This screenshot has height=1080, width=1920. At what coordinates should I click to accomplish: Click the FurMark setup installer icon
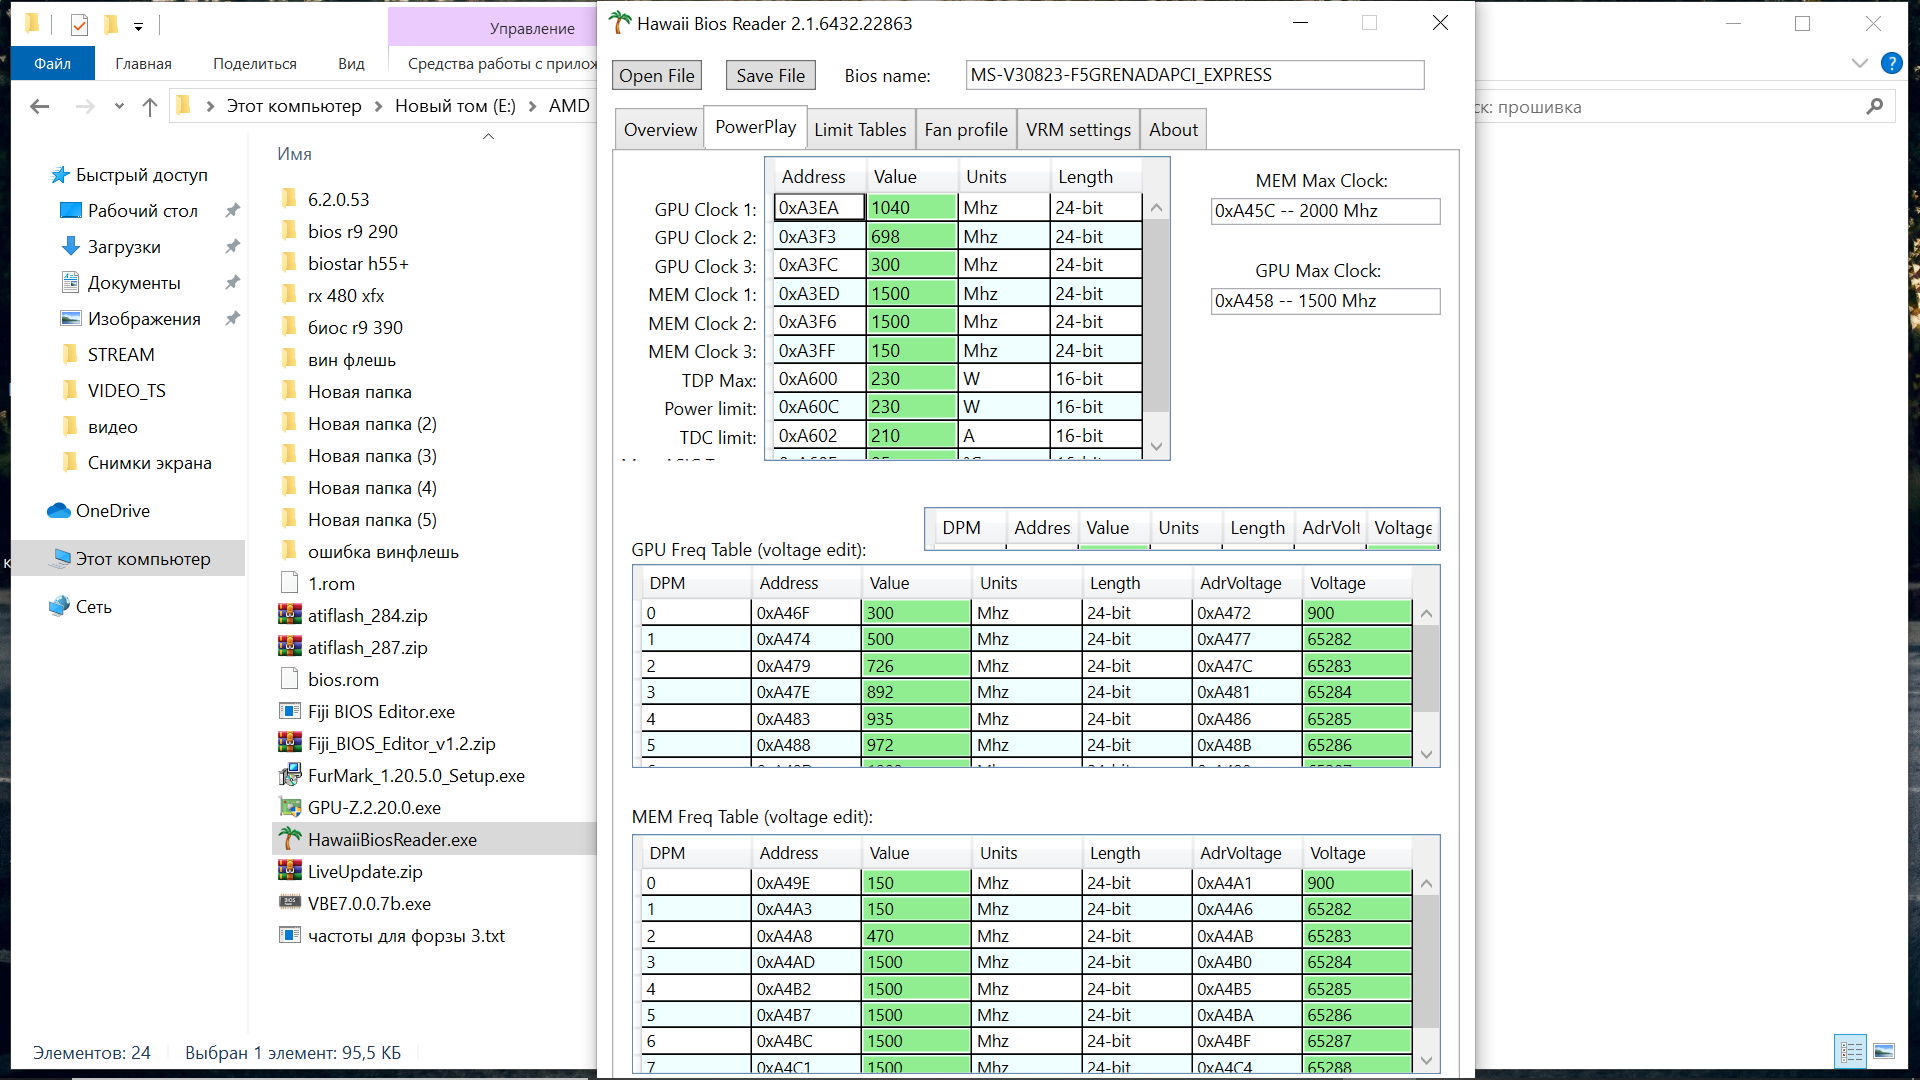click(290, 775)
